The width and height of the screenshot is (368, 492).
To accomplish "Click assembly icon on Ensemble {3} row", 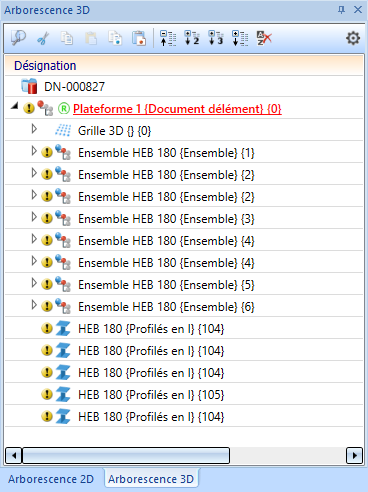I will pos(63,218).
